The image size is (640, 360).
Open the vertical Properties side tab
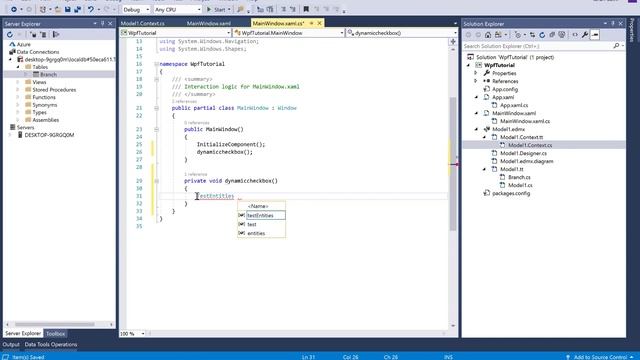coord(632,30)
